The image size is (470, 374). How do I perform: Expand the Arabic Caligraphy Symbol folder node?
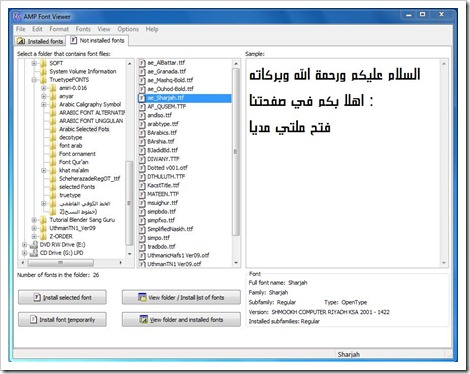coord(44,104)
